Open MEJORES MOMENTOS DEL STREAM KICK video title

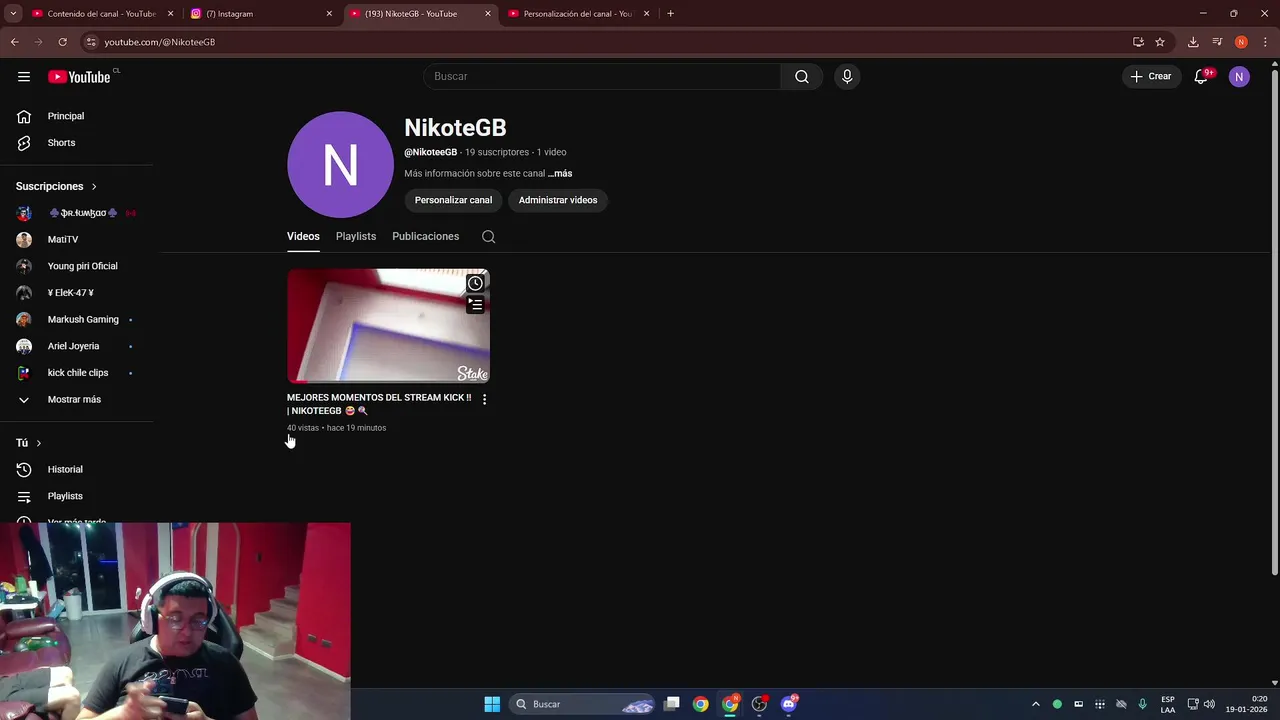click(379, 404)
